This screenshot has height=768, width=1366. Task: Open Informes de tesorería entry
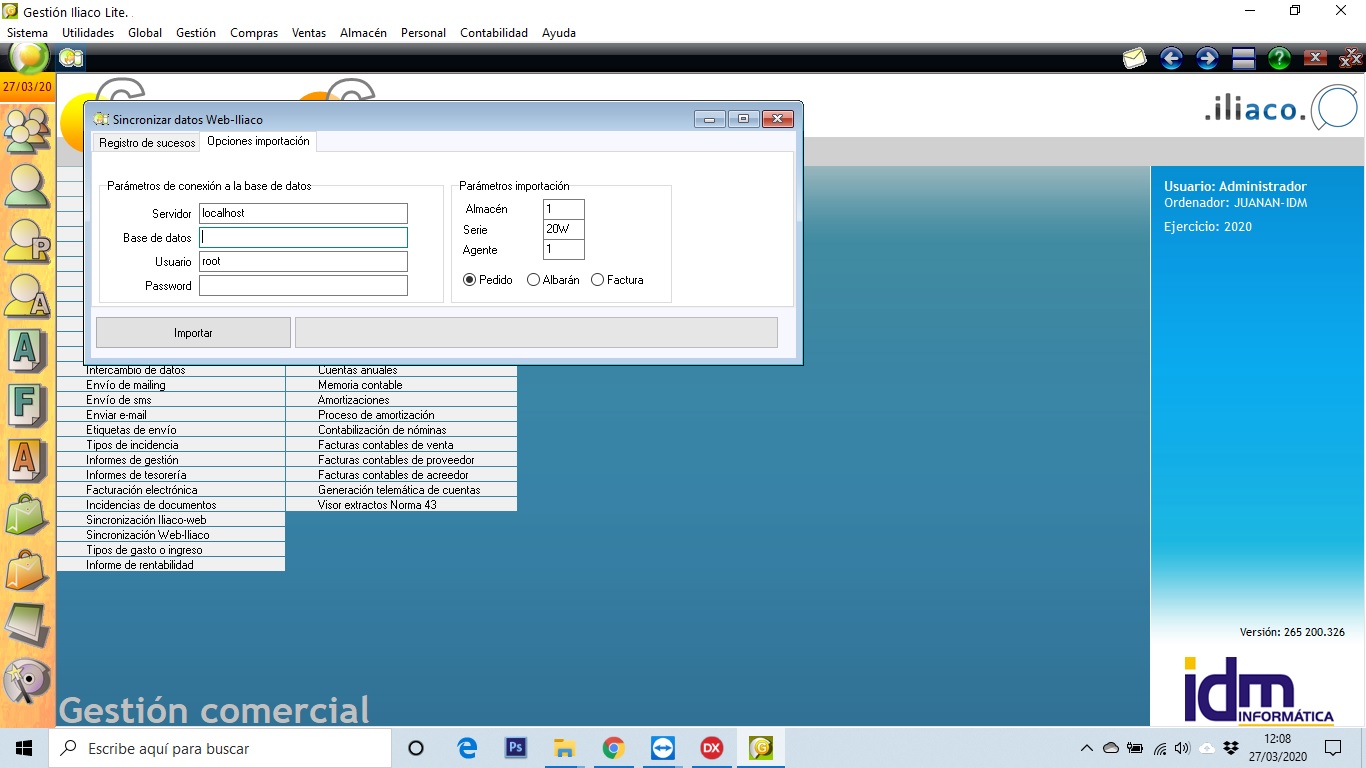point(171,475)
